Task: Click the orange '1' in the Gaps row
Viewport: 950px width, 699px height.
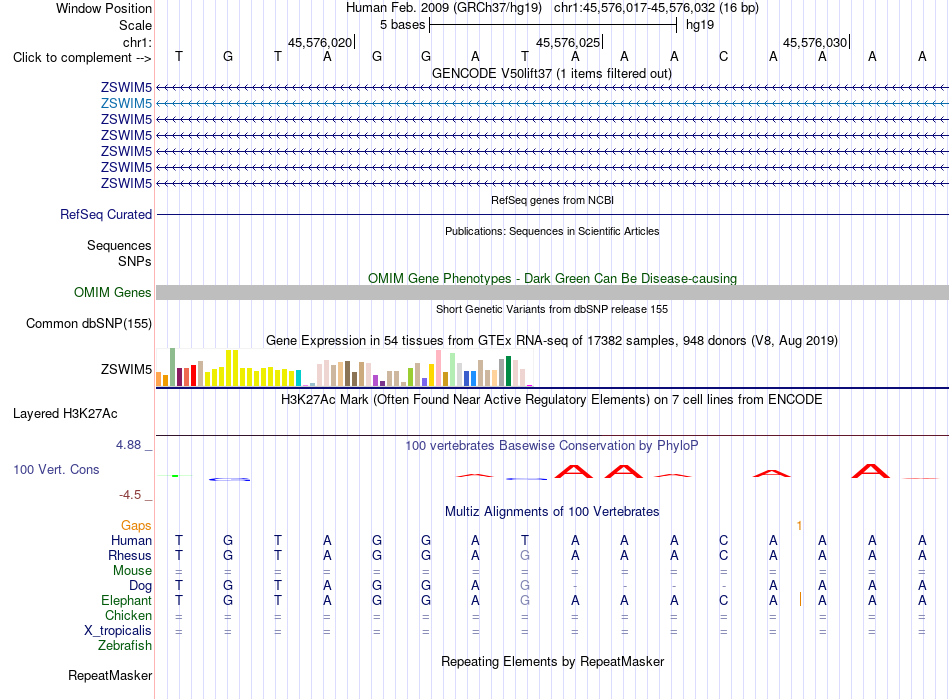Action: (x=799, y=526)
